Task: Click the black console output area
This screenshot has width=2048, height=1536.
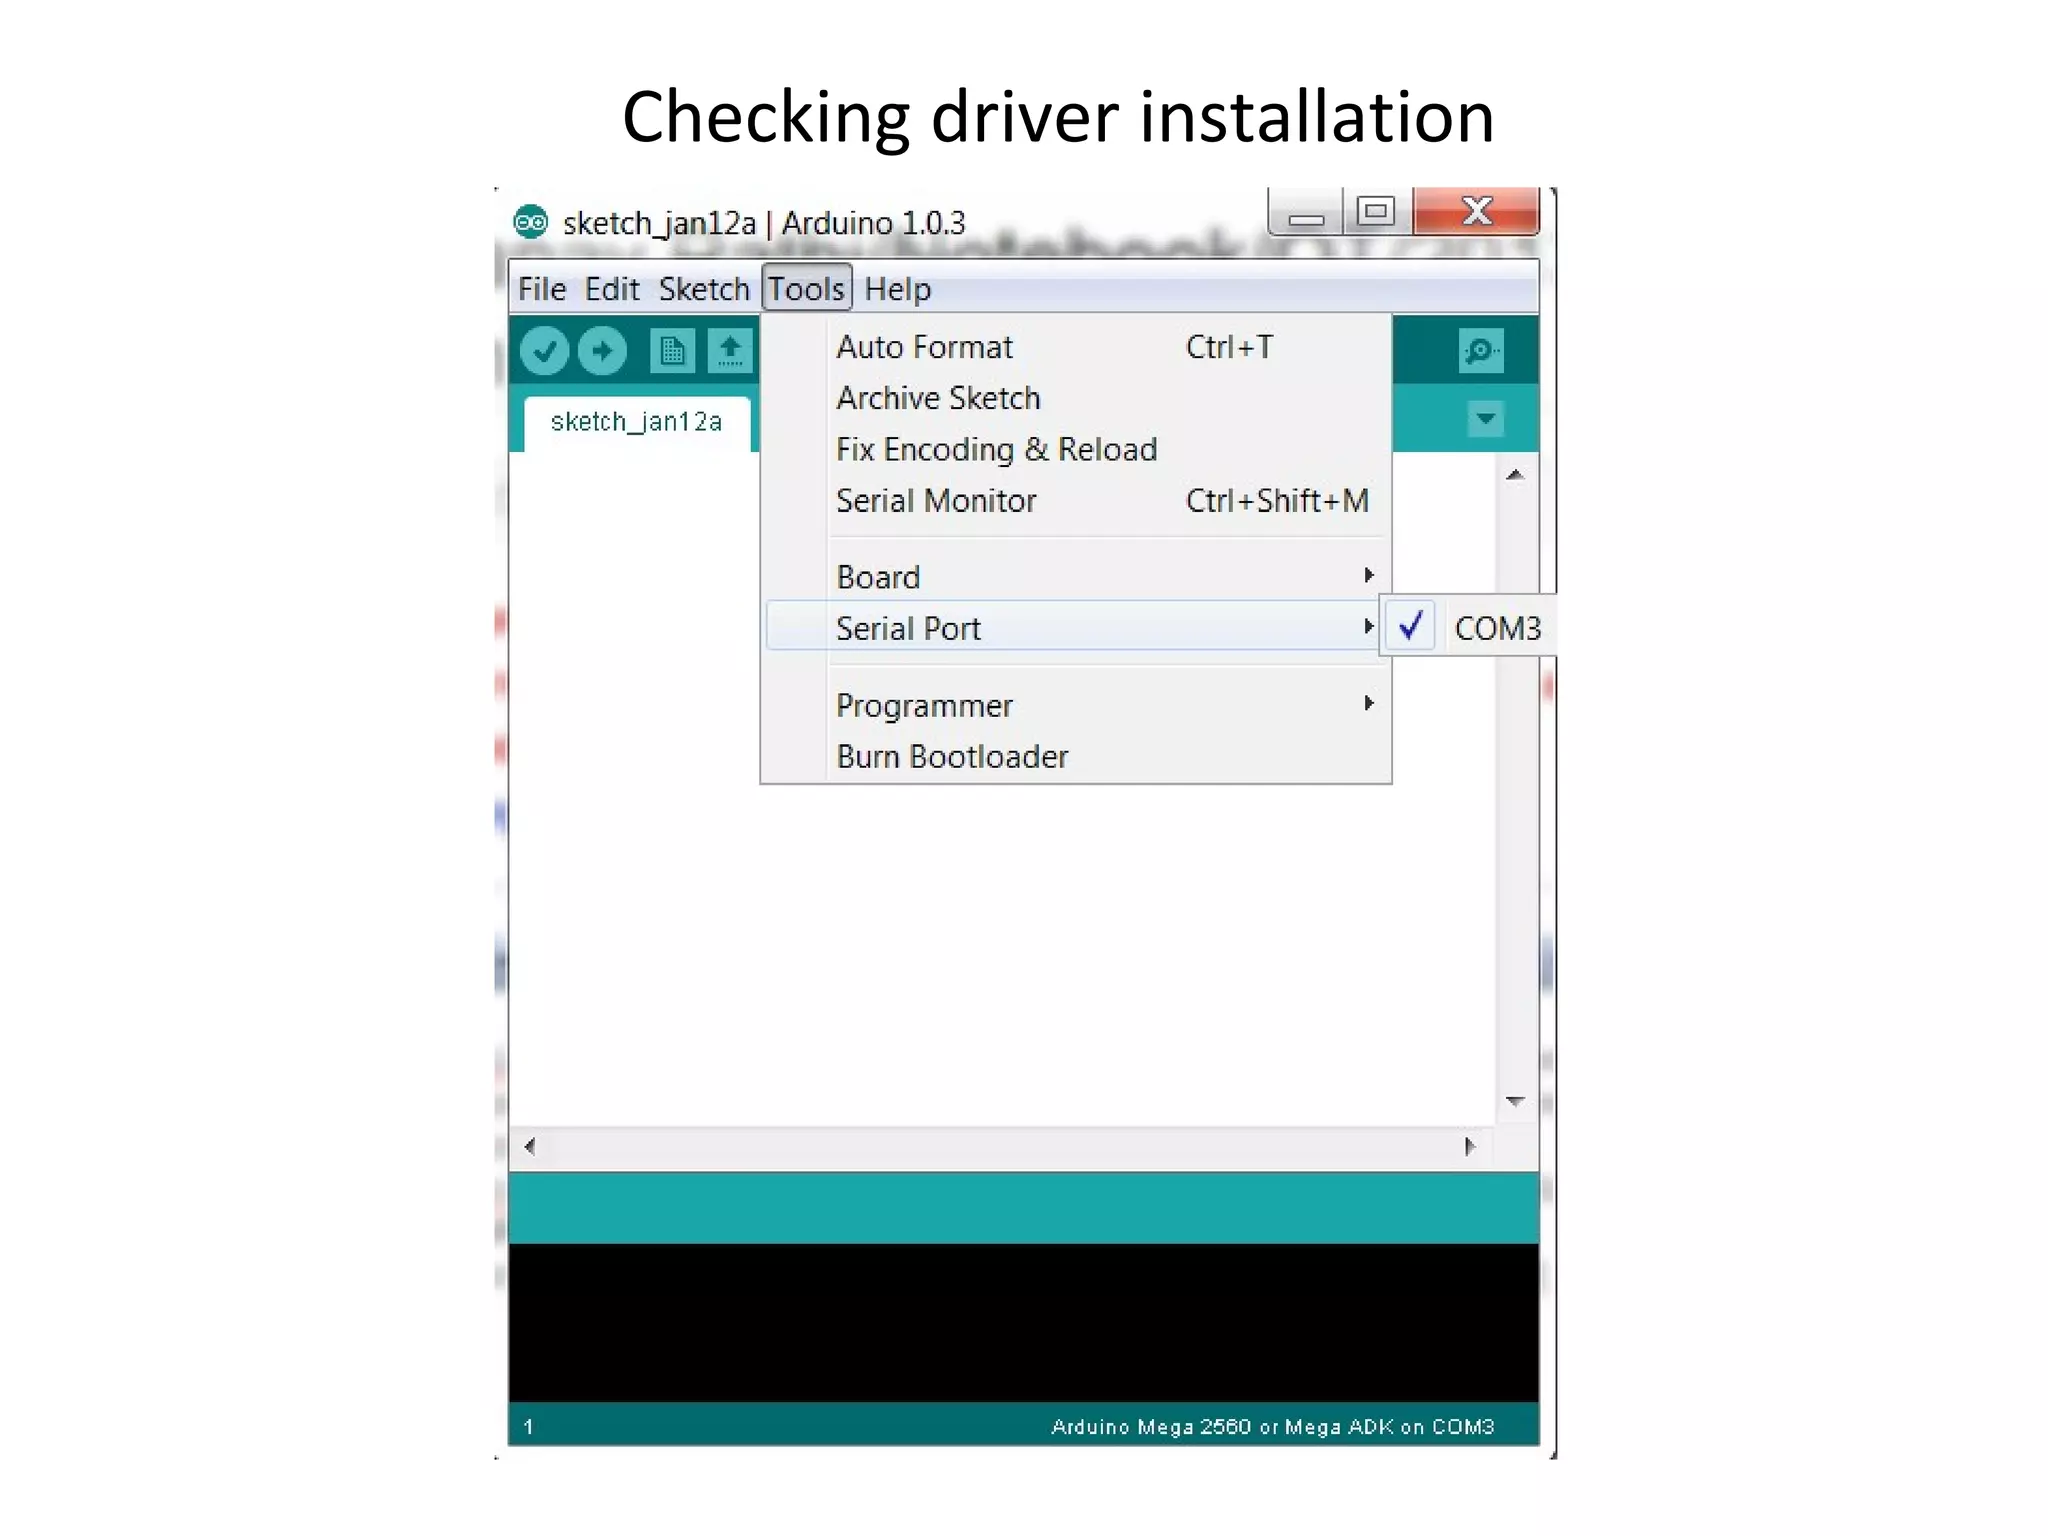Action: [x=1024, y=1322]
